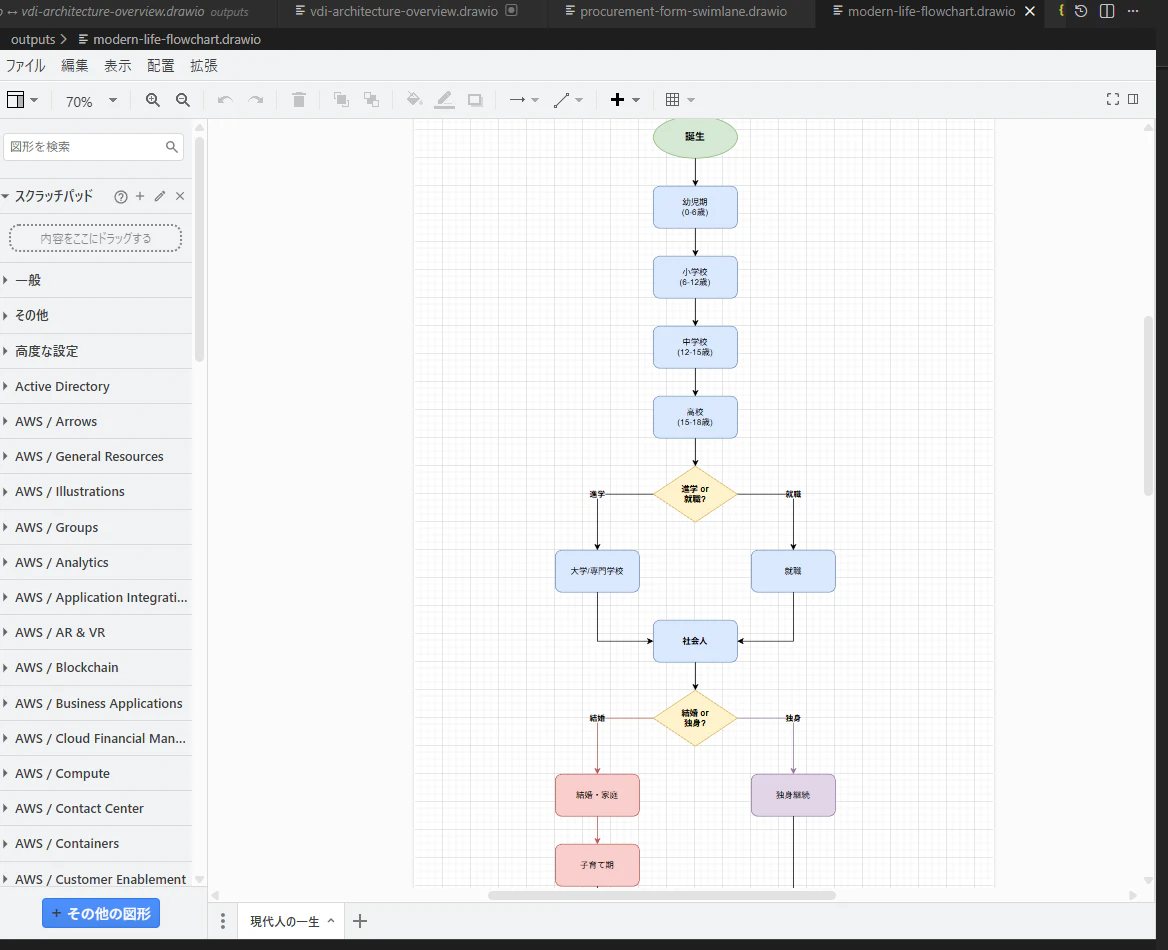
Task: Open the connection arrow style dropdown
Action: pos(524,100)
